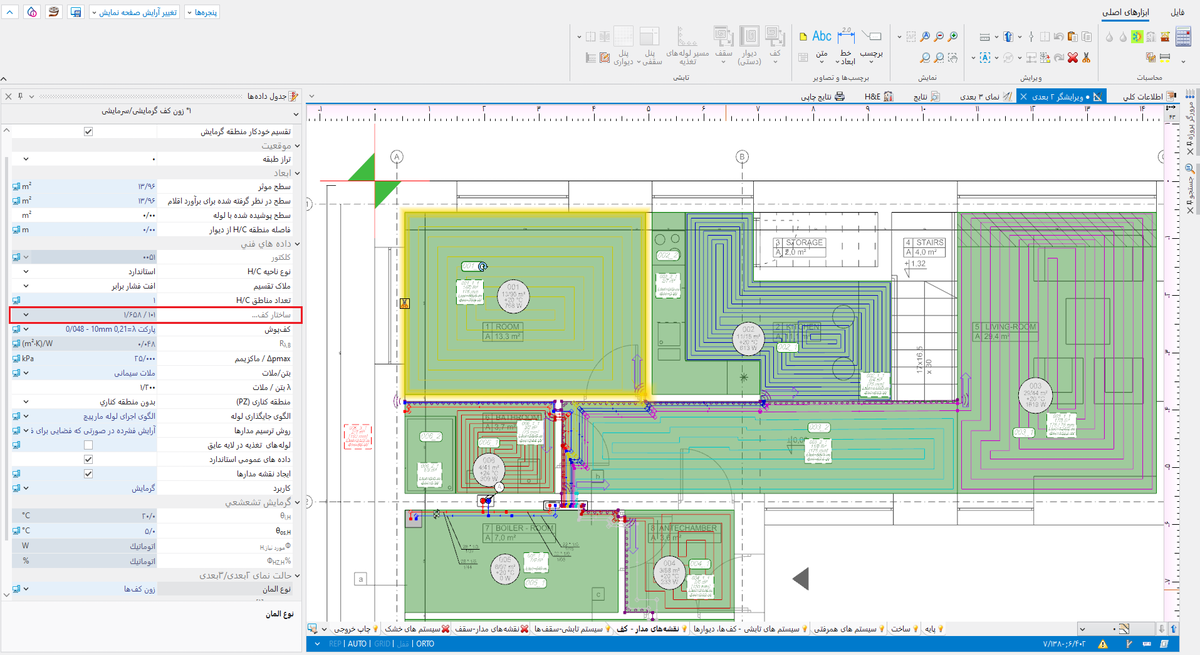This screenshot has width=1200, height=655.
Task: Toggle ORTO mode in status bar
Action: 424,644
